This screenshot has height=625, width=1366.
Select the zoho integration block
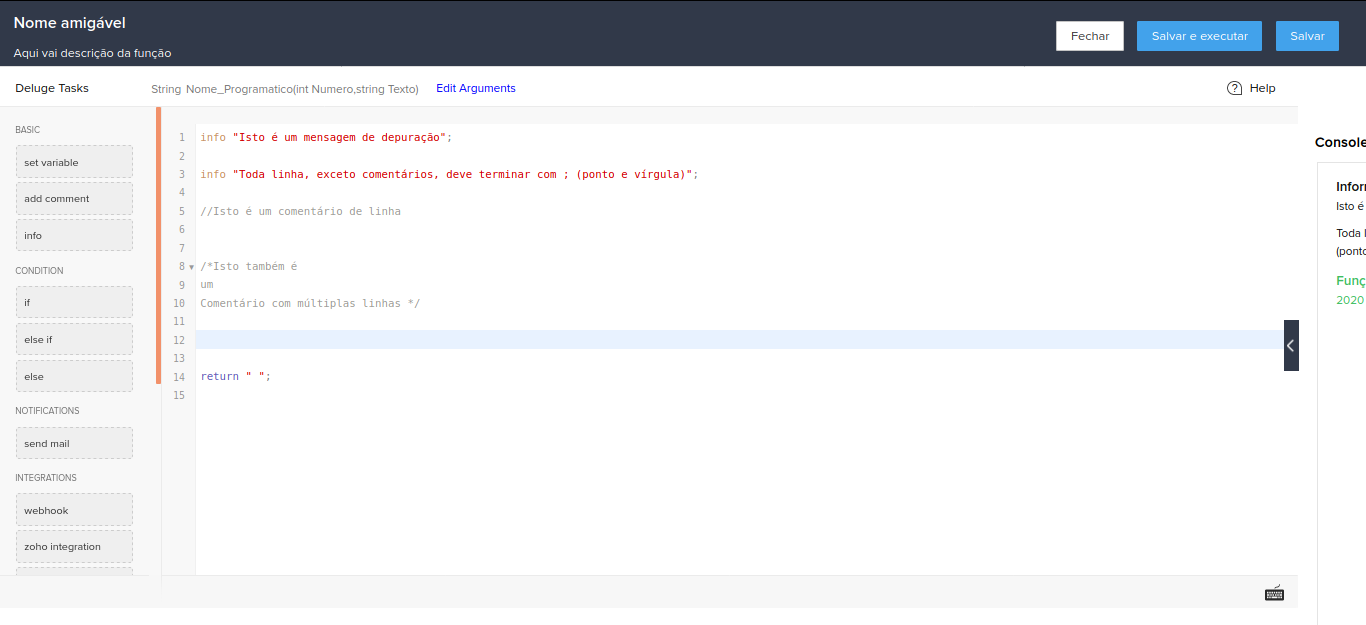(74, 547)
